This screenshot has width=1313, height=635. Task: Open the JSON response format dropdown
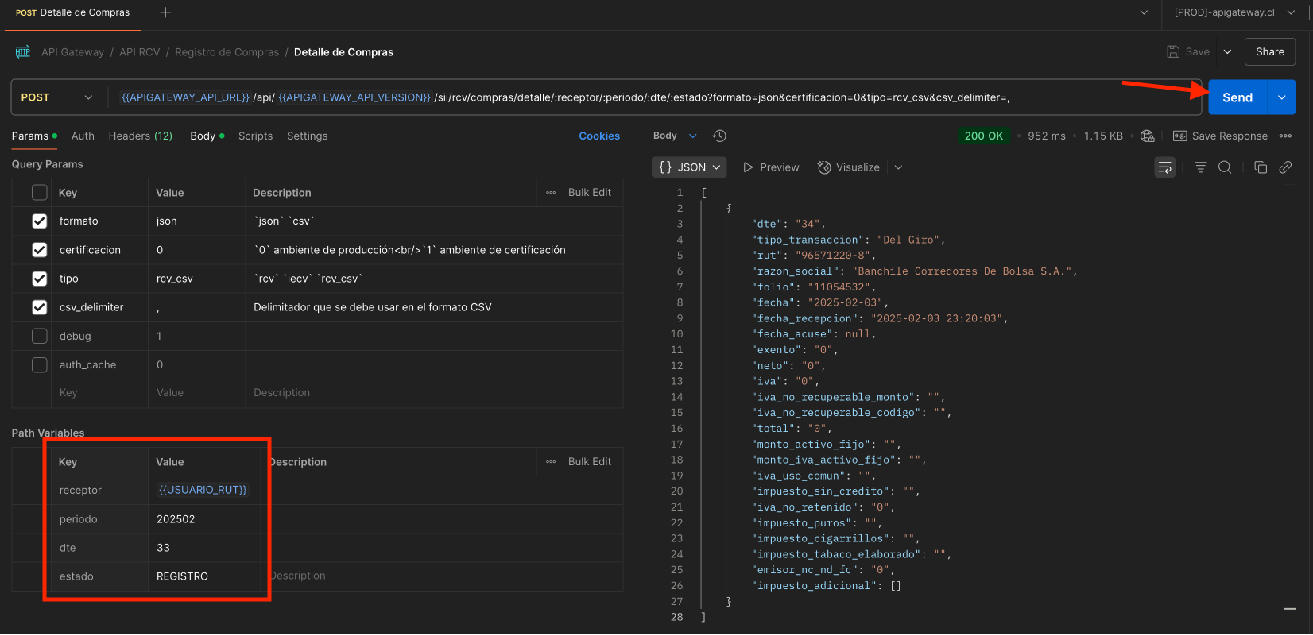[689, 167]
